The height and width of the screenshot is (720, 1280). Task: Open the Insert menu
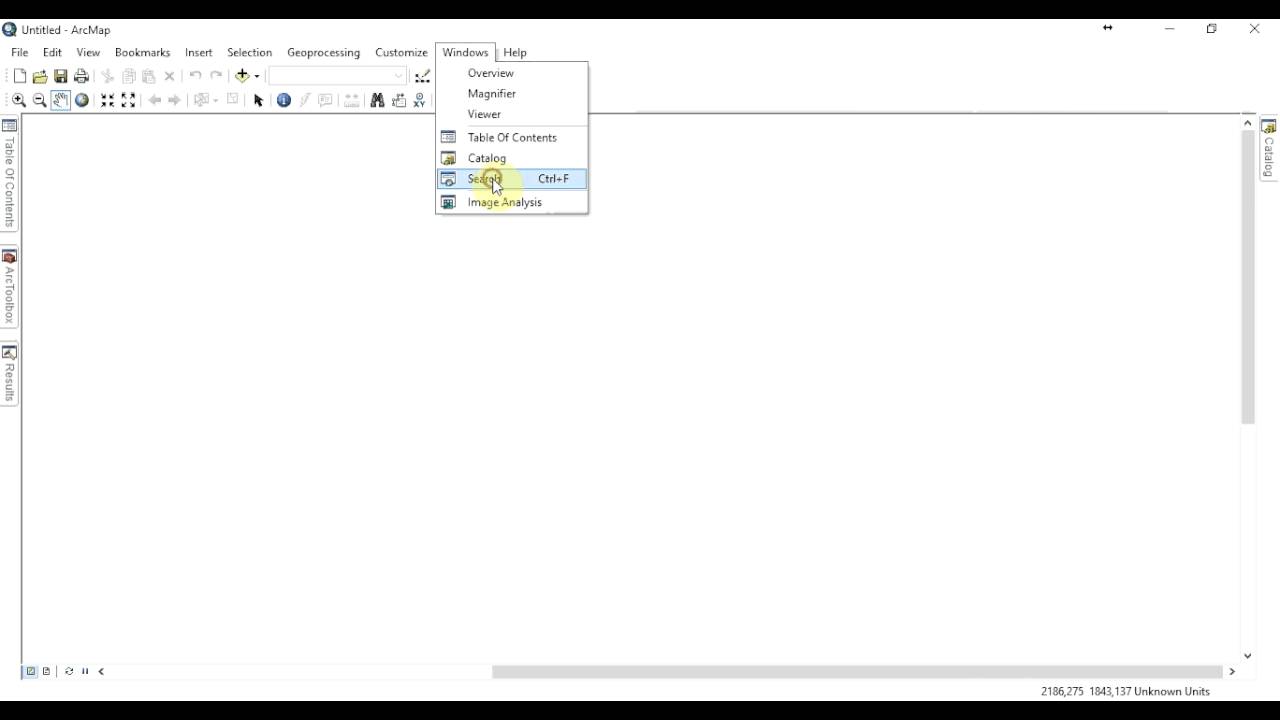[199, 52]
